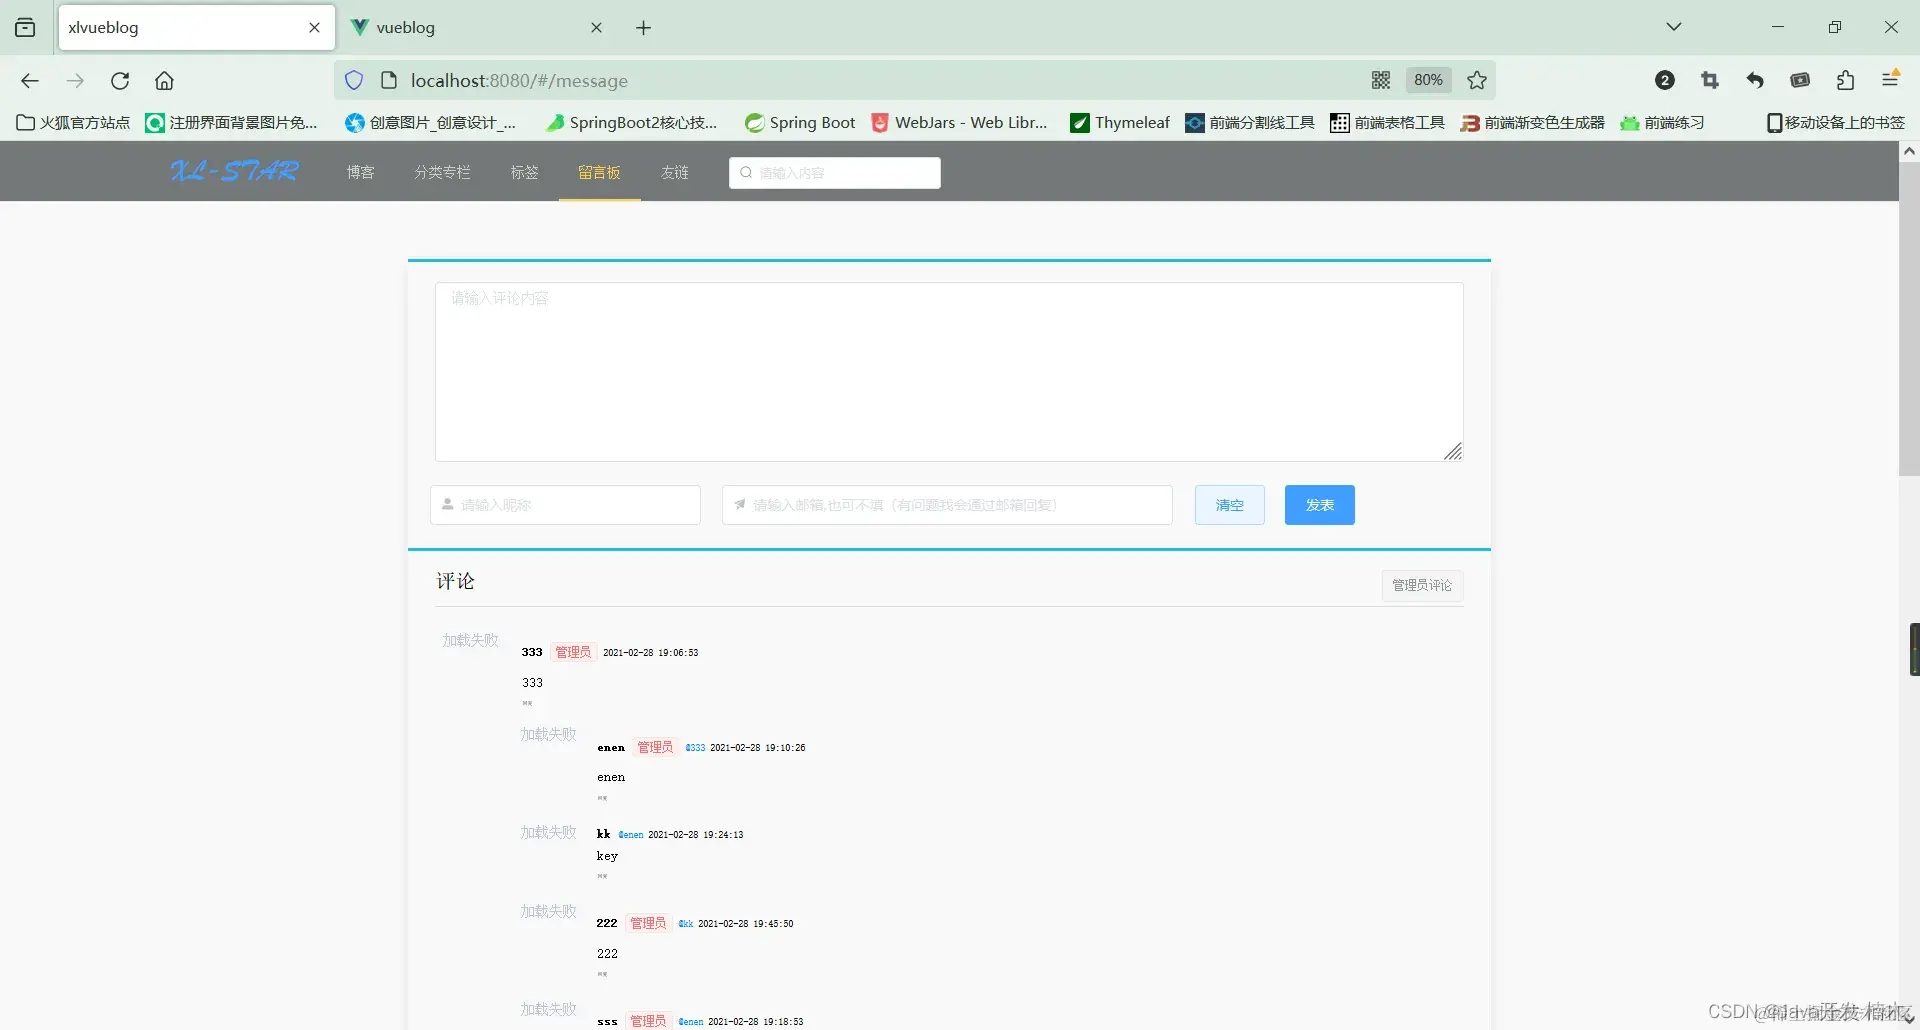Image resolution: width=1920 pixels, height=1030 pixels.
Task: Focus the email input field
Action: pos(947,505)
